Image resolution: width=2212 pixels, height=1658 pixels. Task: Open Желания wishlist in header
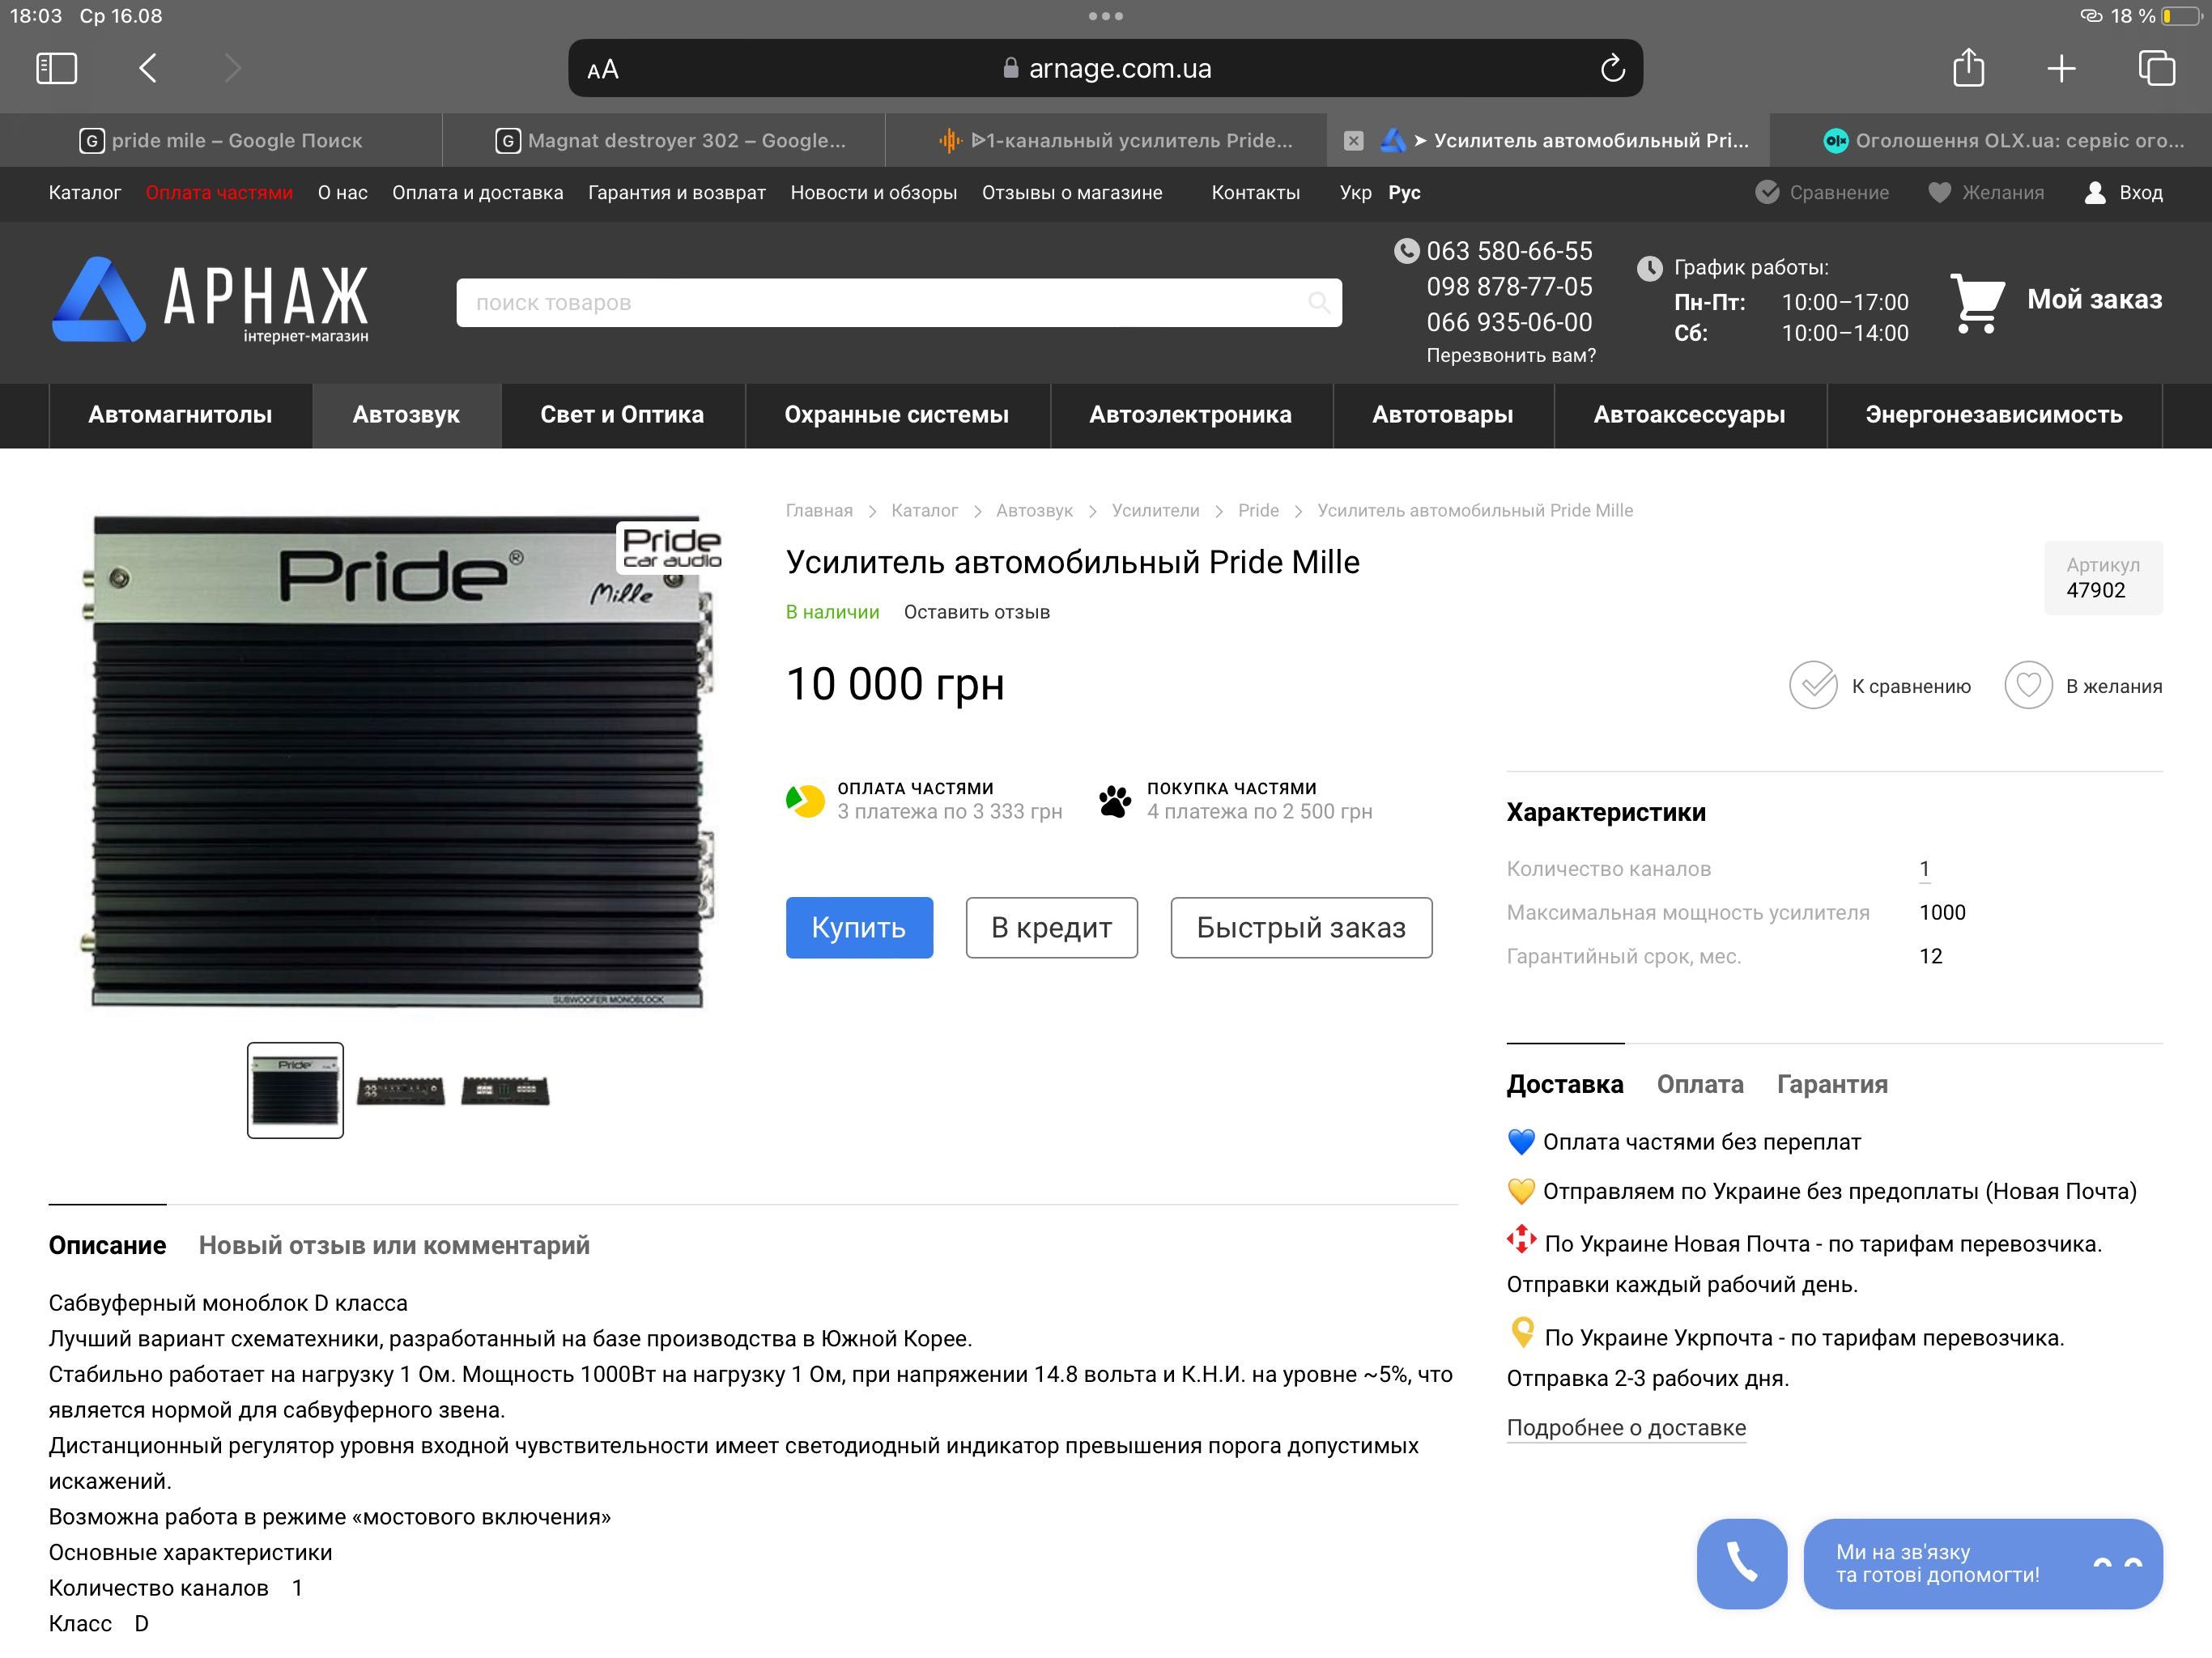(x=1986, y=193)
